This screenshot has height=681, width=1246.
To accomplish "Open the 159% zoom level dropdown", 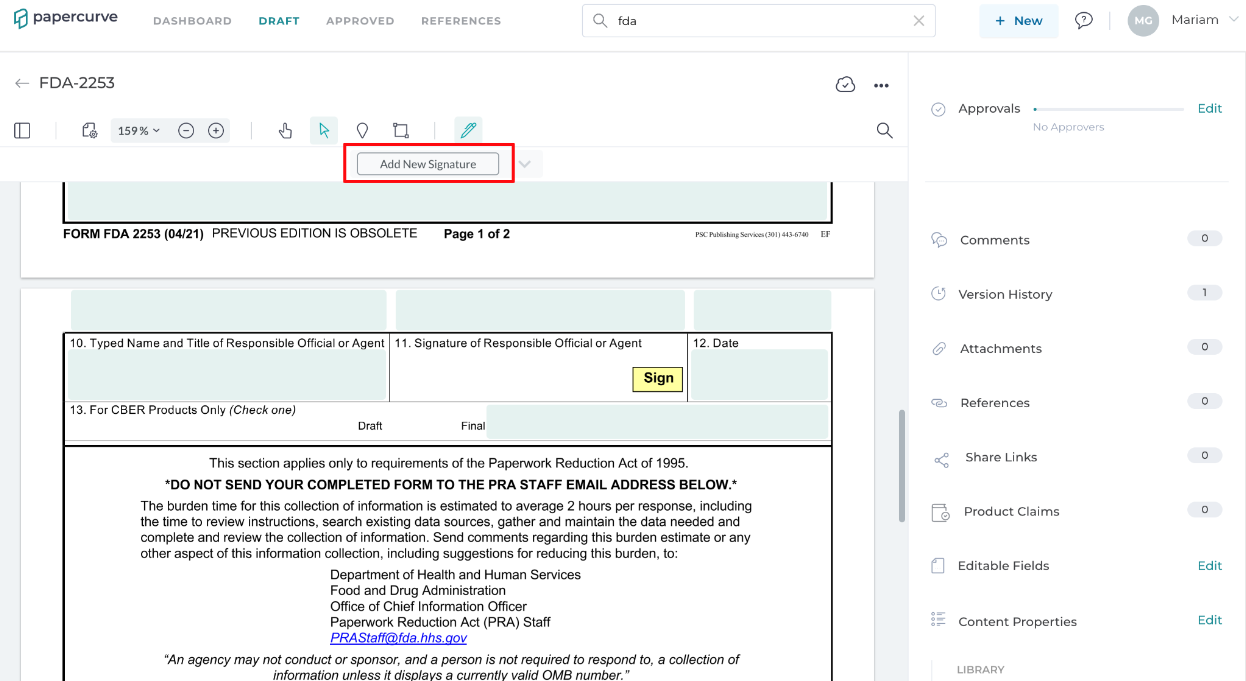I will (139, 130).
